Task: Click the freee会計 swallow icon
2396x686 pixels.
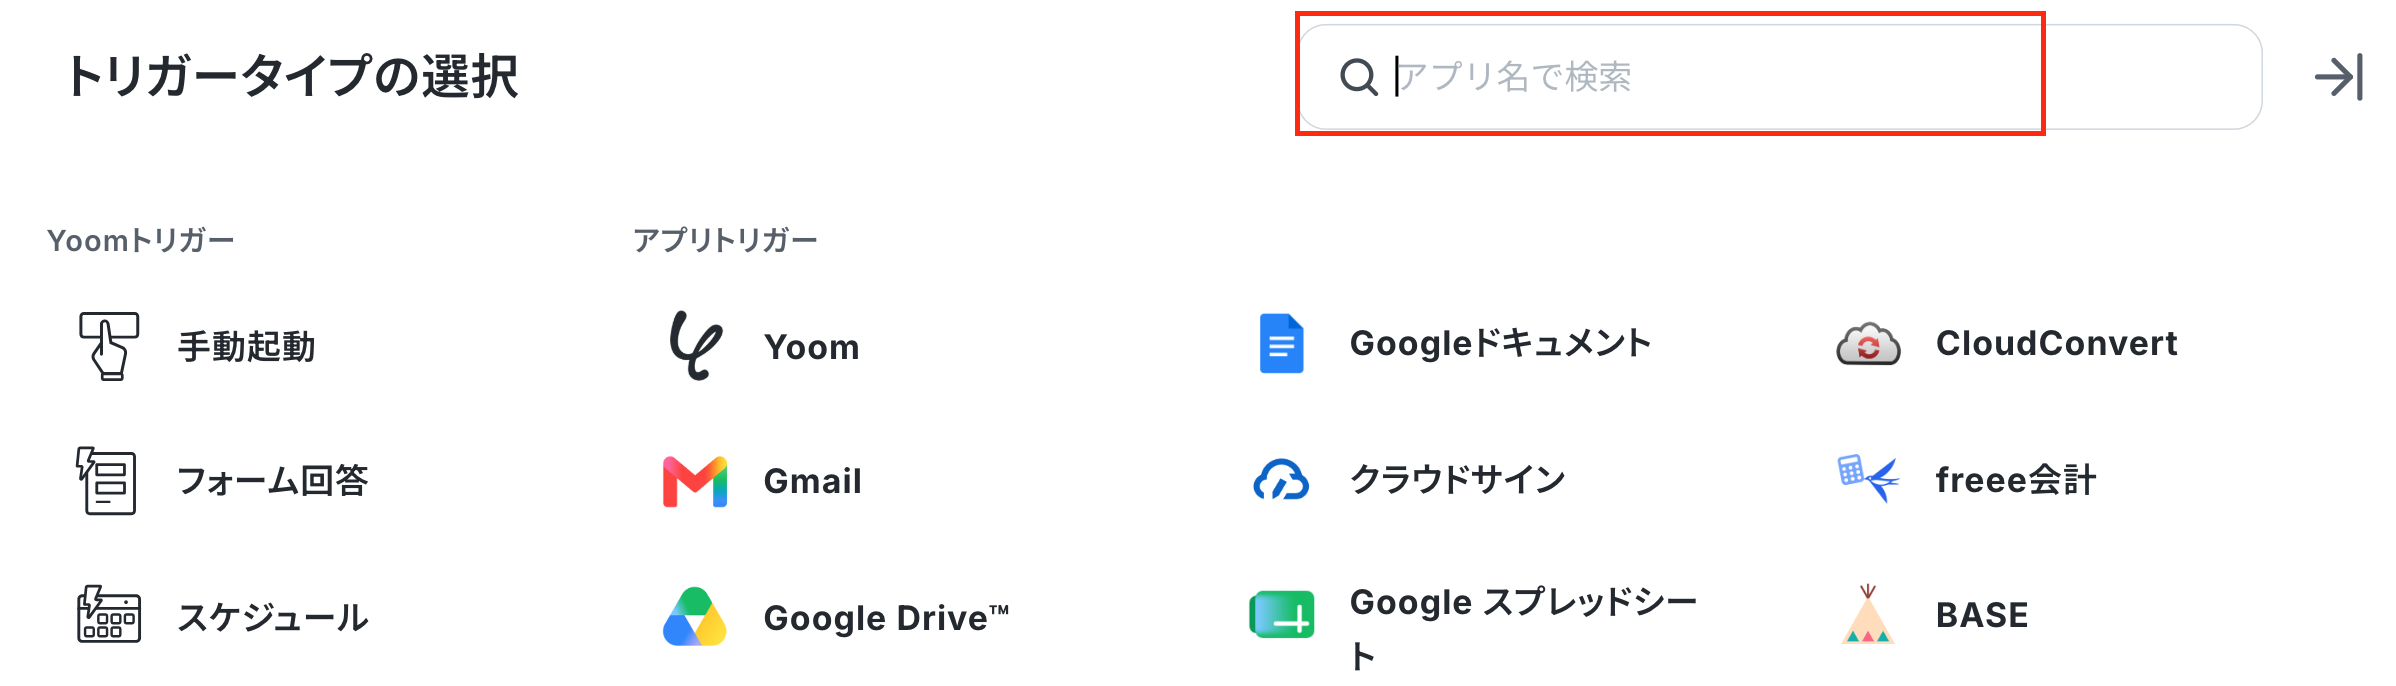Action: point(1867,478)
